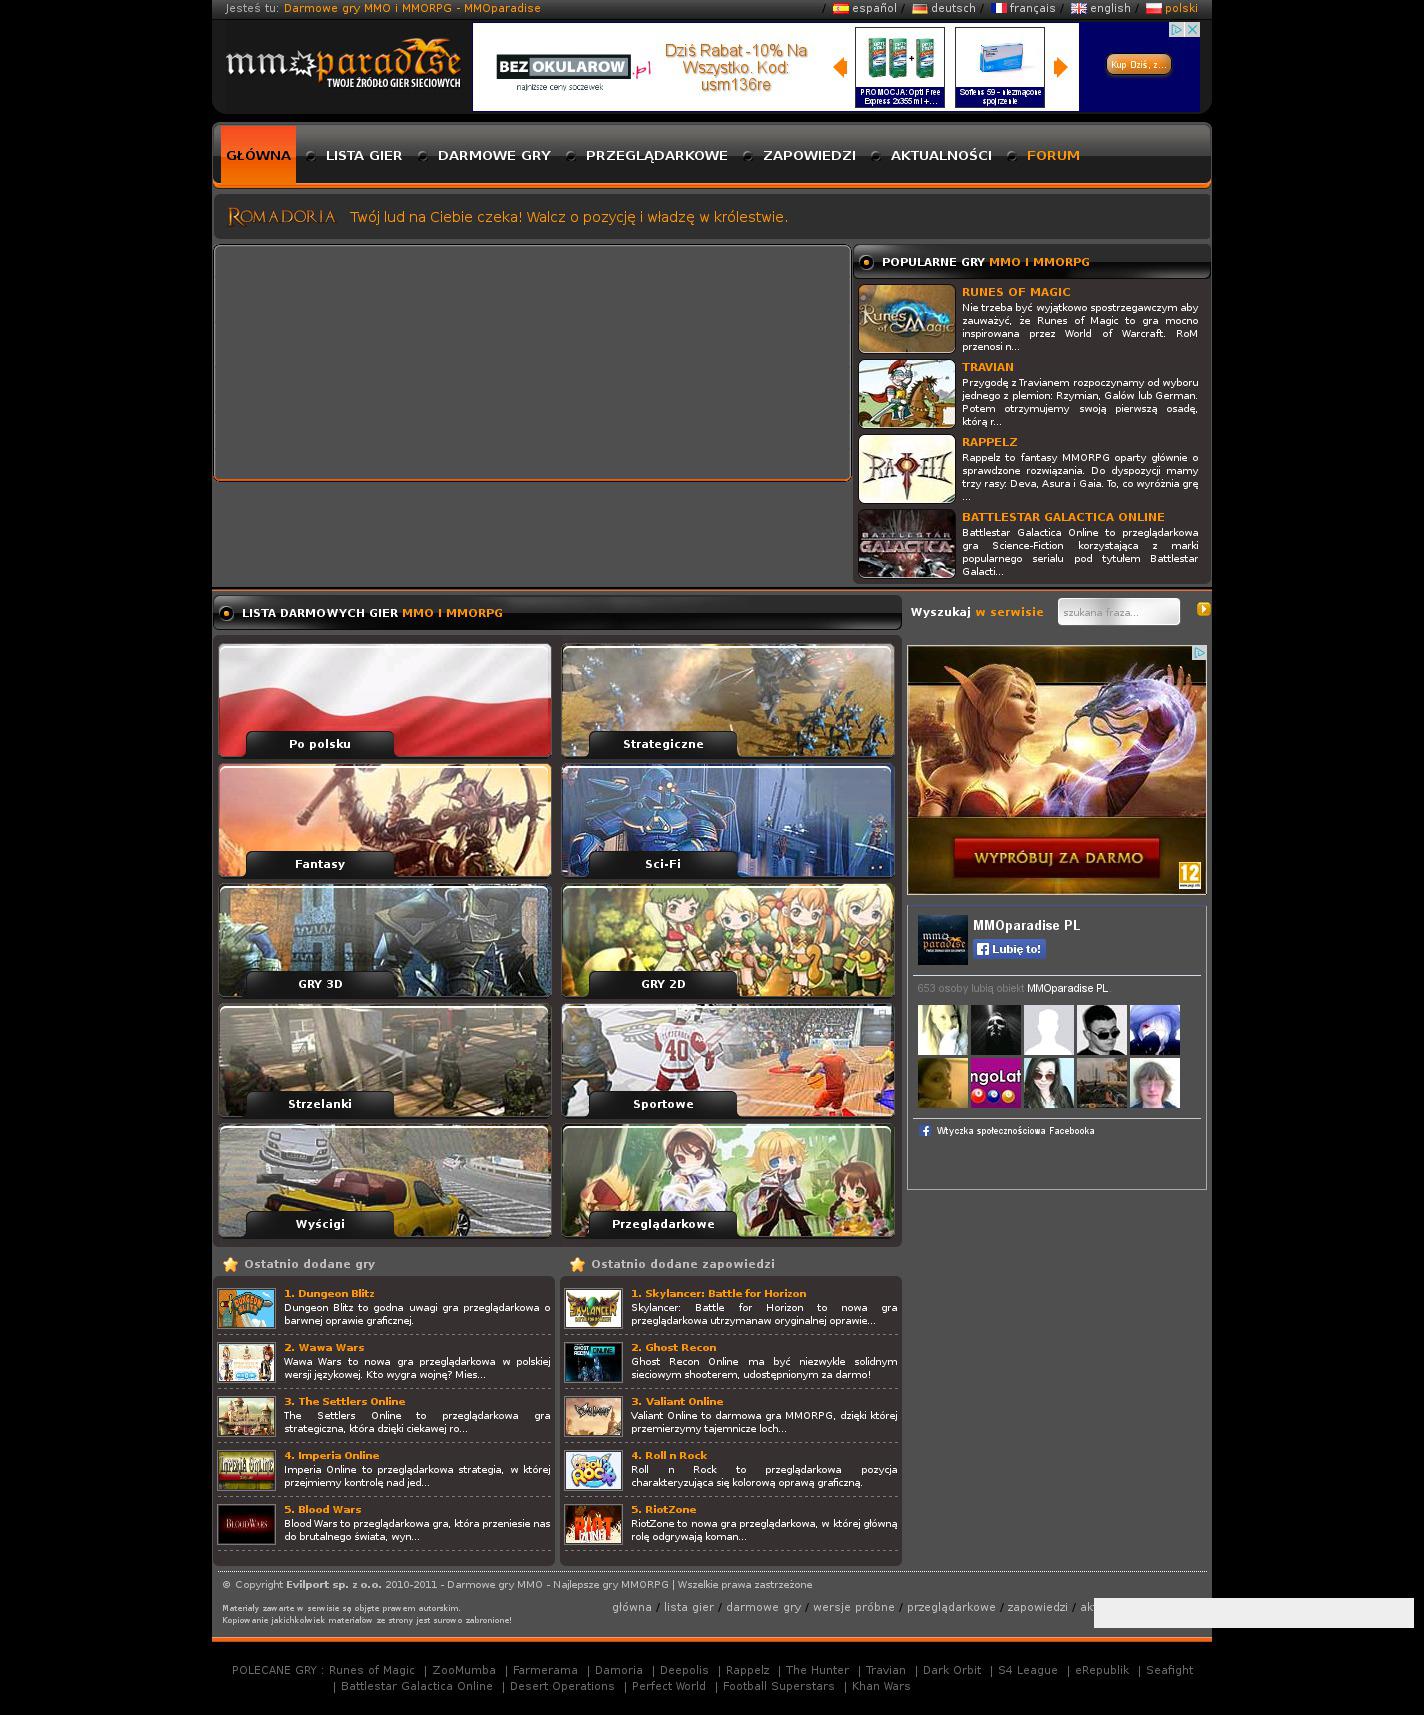Open the Fantasy games category tile

click(x=385, y=821)
